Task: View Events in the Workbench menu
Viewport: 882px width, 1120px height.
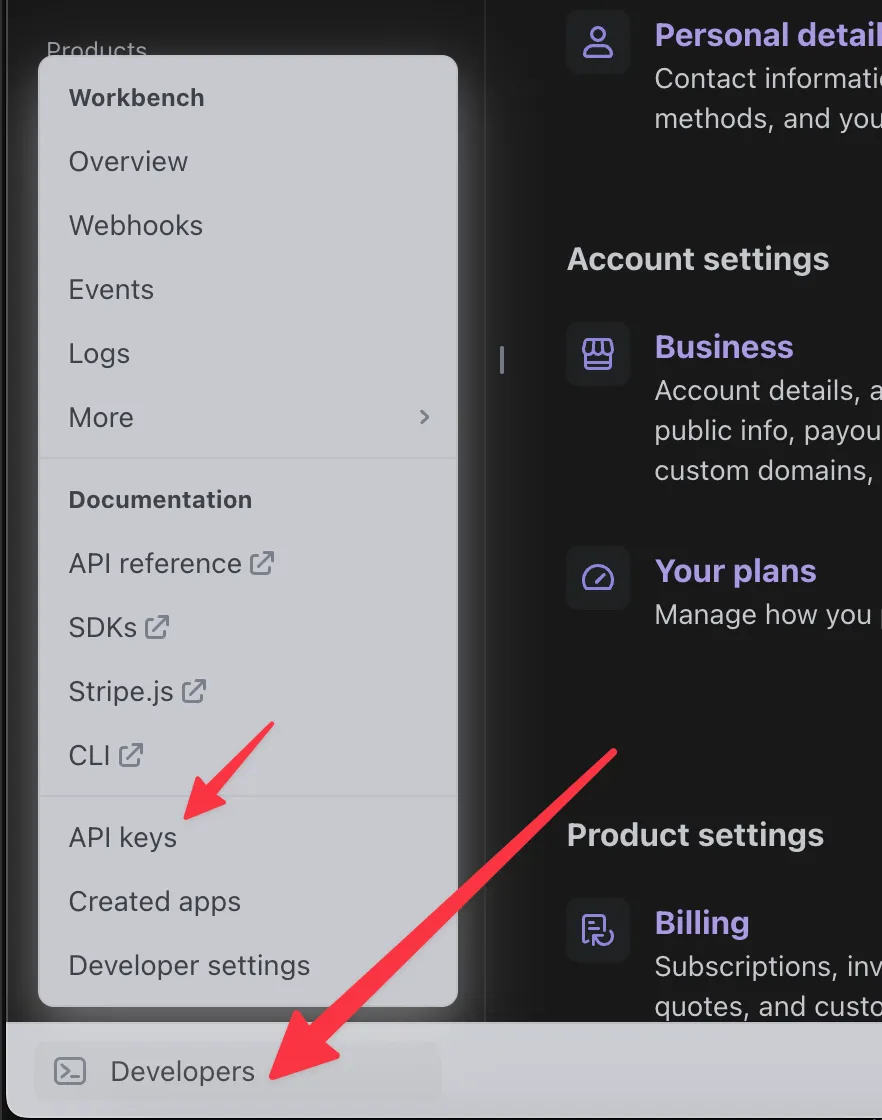Action: tap(111, 289)
